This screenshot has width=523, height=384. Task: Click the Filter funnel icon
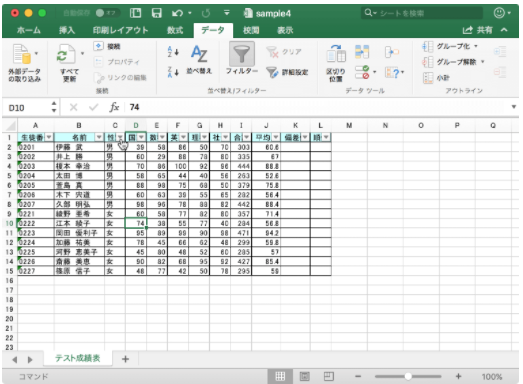(242, 54)
